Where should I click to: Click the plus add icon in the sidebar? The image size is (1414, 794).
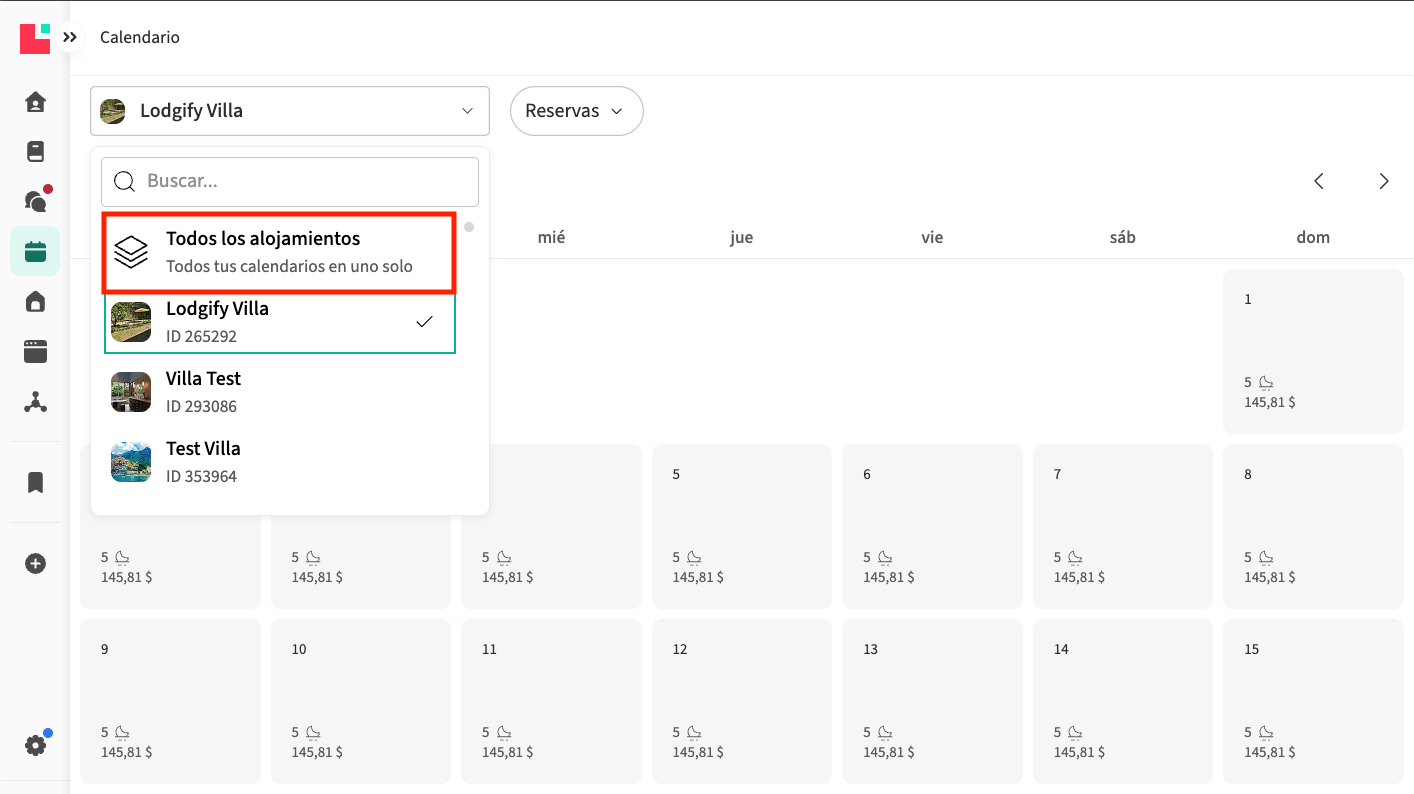click(35, 564)
